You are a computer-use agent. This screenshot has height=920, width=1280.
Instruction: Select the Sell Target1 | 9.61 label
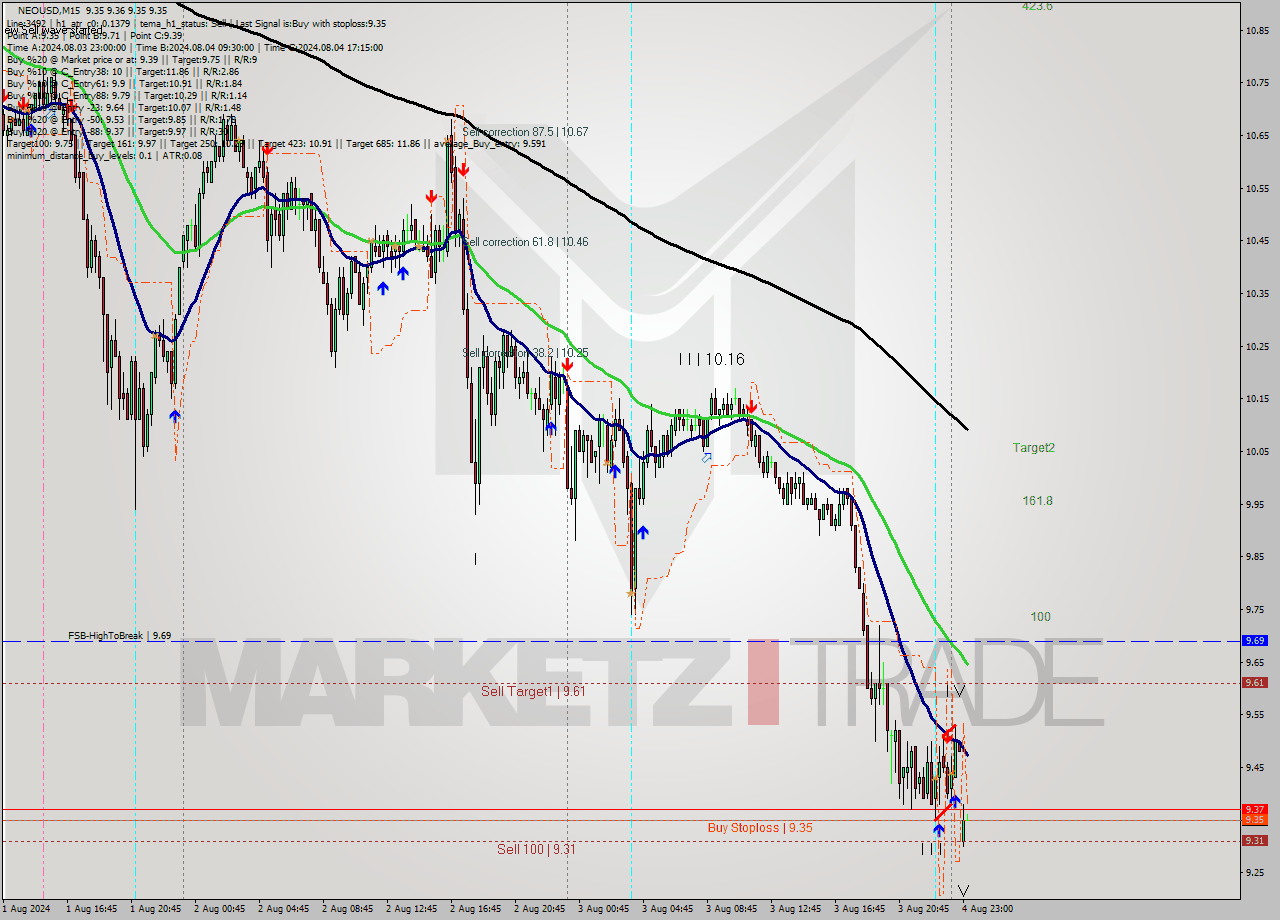tap(533, 691)
